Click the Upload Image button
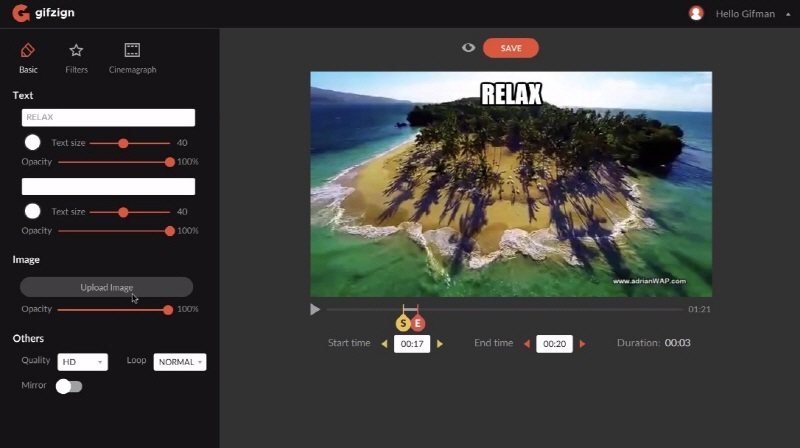800x448 pixels. pyautogui.click(x=107, y=287)
